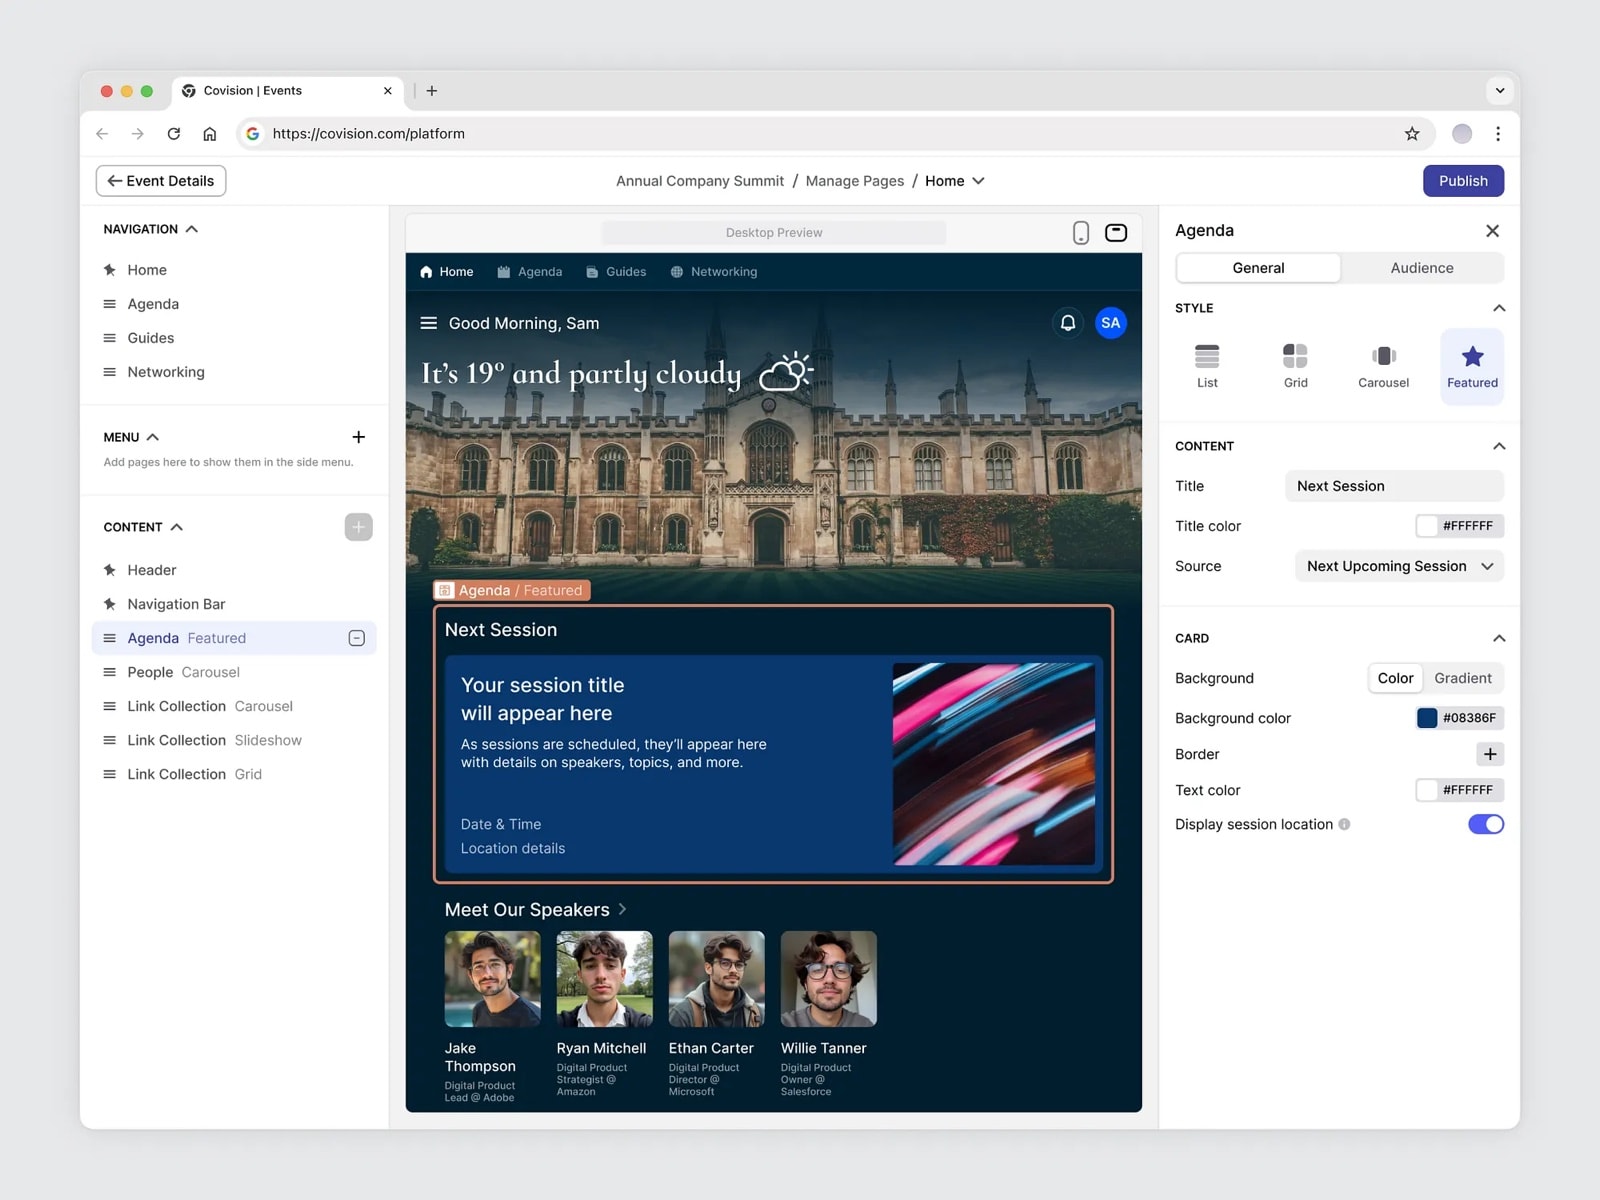Change the Title color swatch
This screenshot has width=1600, height=1200.
(1427, 526)
